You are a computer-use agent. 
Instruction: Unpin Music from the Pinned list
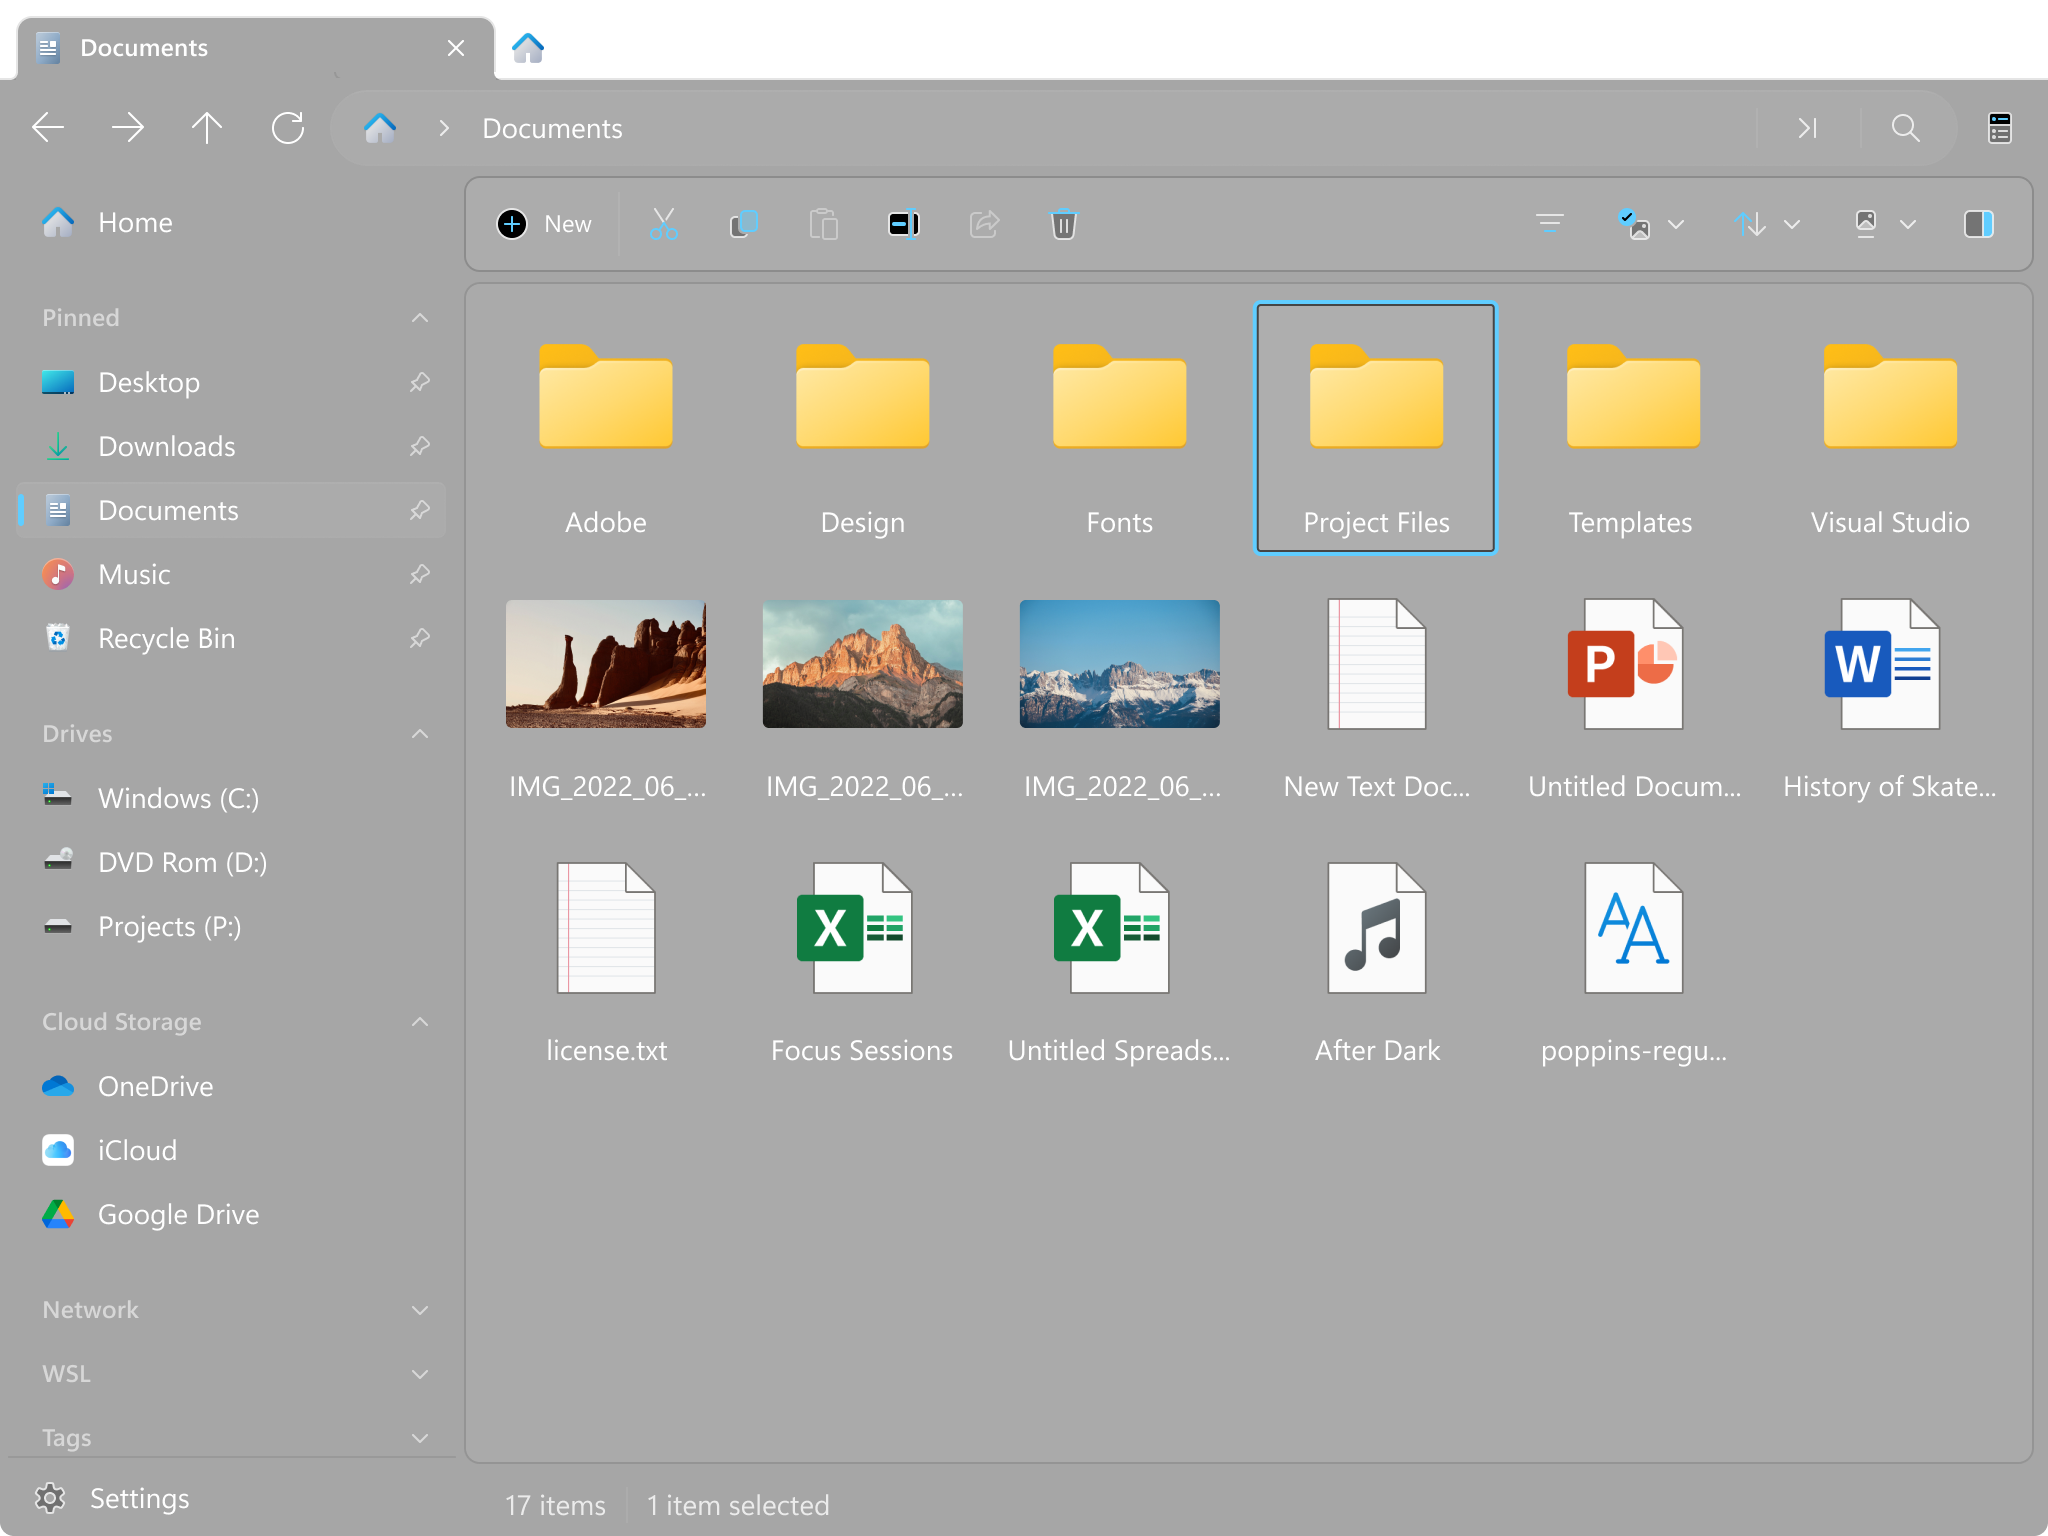pyautogui.click(x=420, y=574)
